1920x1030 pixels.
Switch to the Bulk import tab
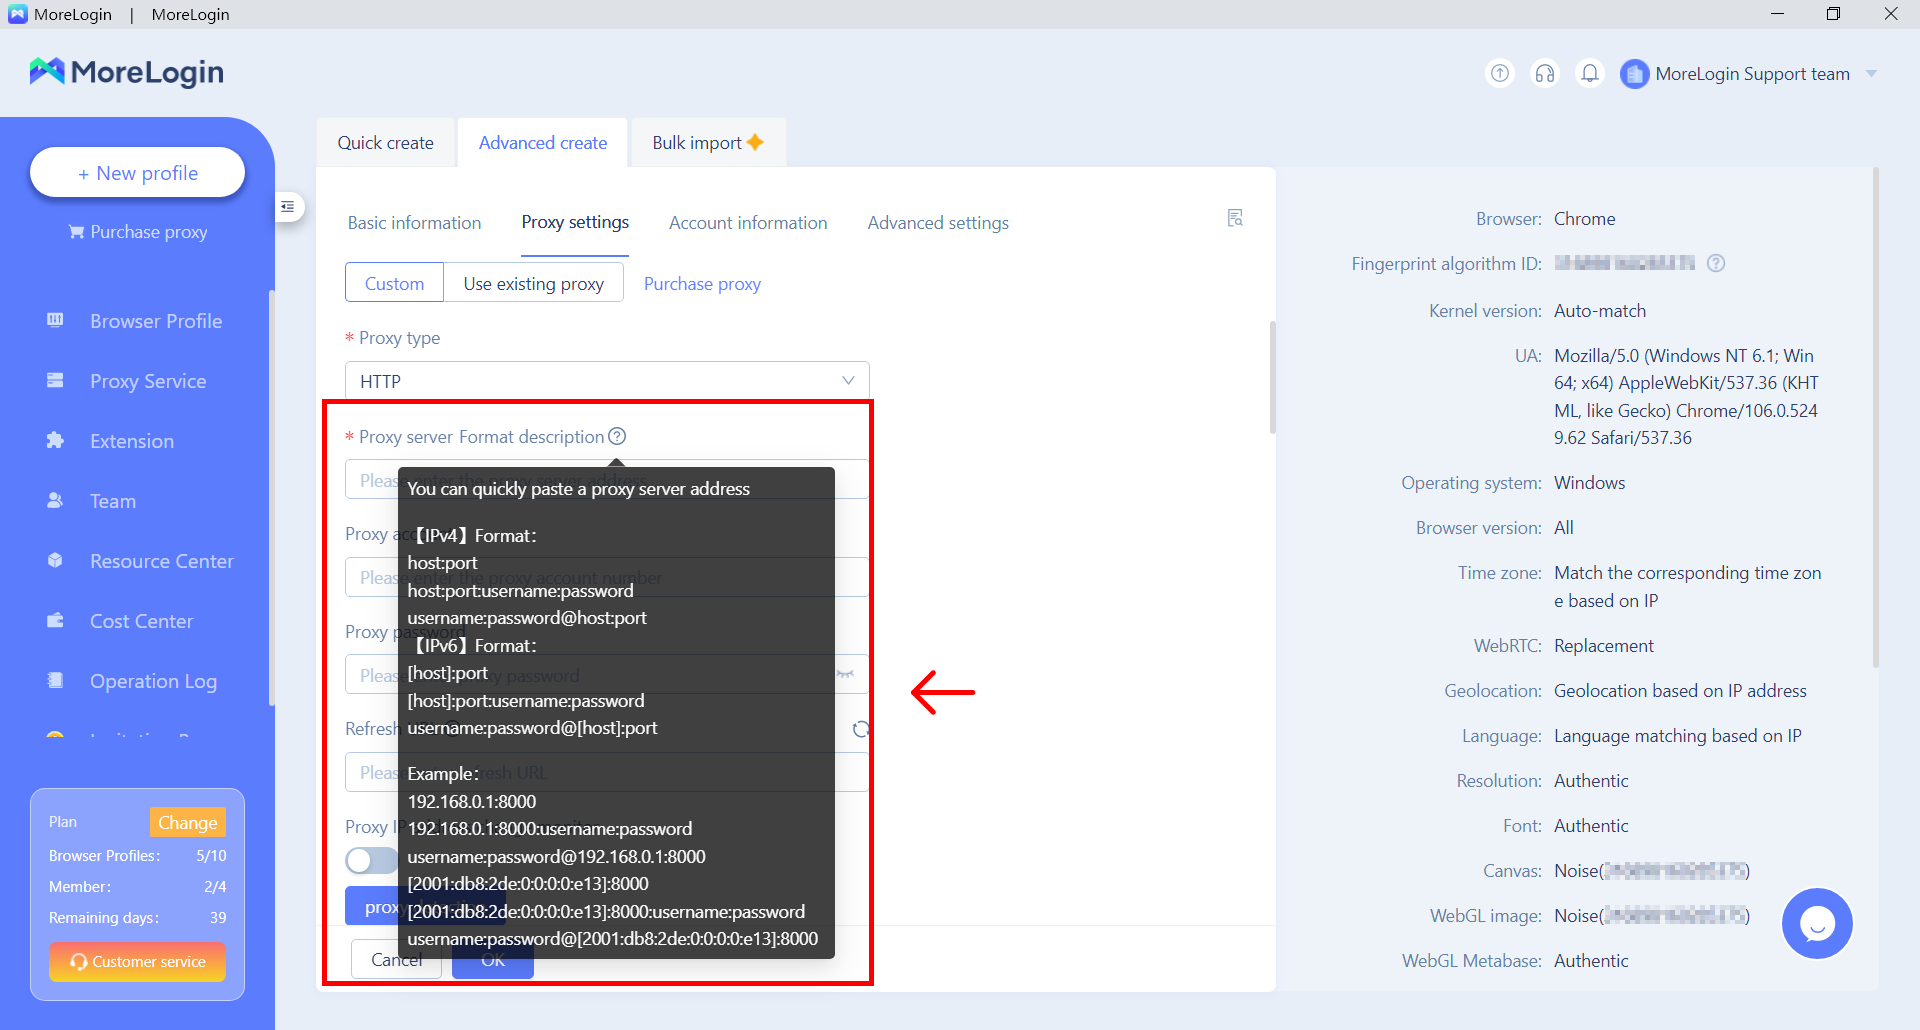707,143
